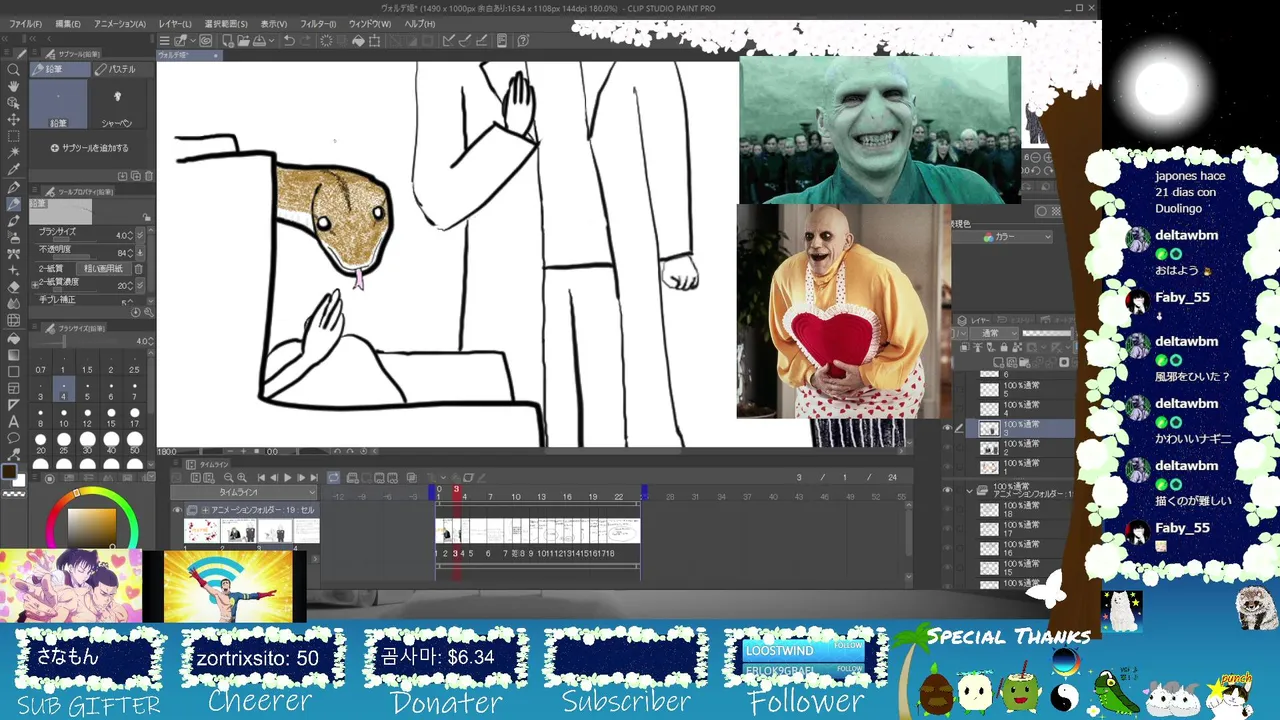This screenshot has width=1280, height=720.
Task: Click the Redo icon in command bar
Action: point(305,41)
